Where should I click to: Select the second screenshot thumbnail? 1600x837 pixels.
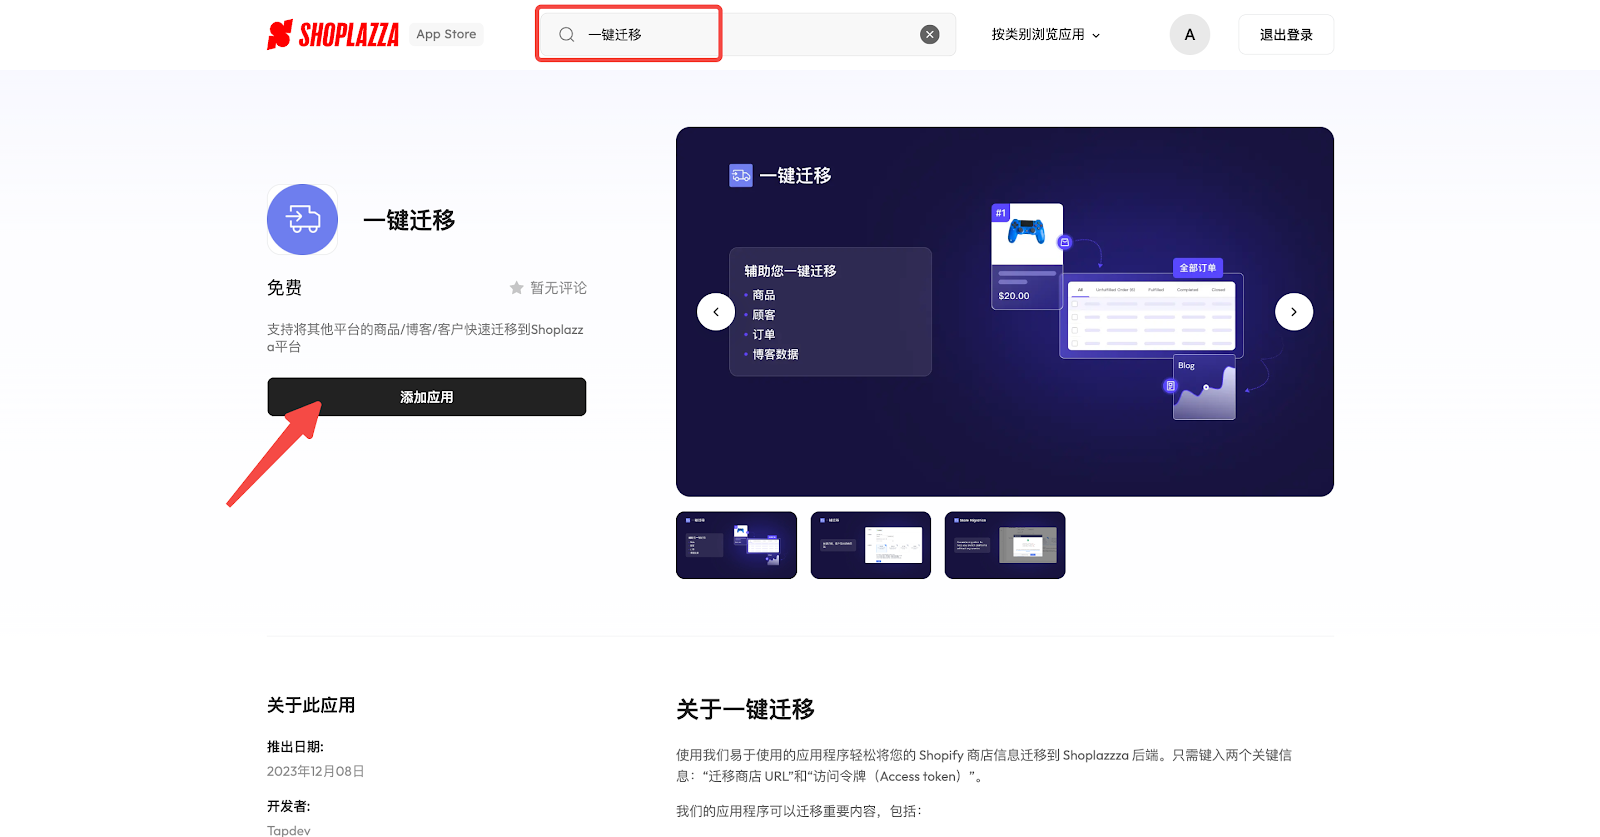871,545
